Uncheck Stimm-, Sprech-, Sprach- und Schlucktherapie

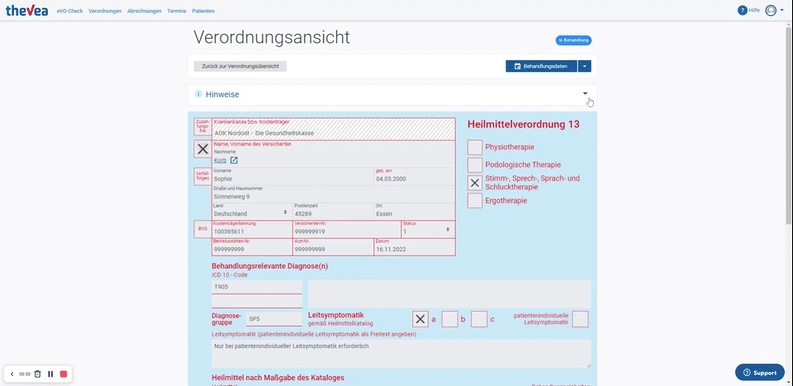coord(474,183)
